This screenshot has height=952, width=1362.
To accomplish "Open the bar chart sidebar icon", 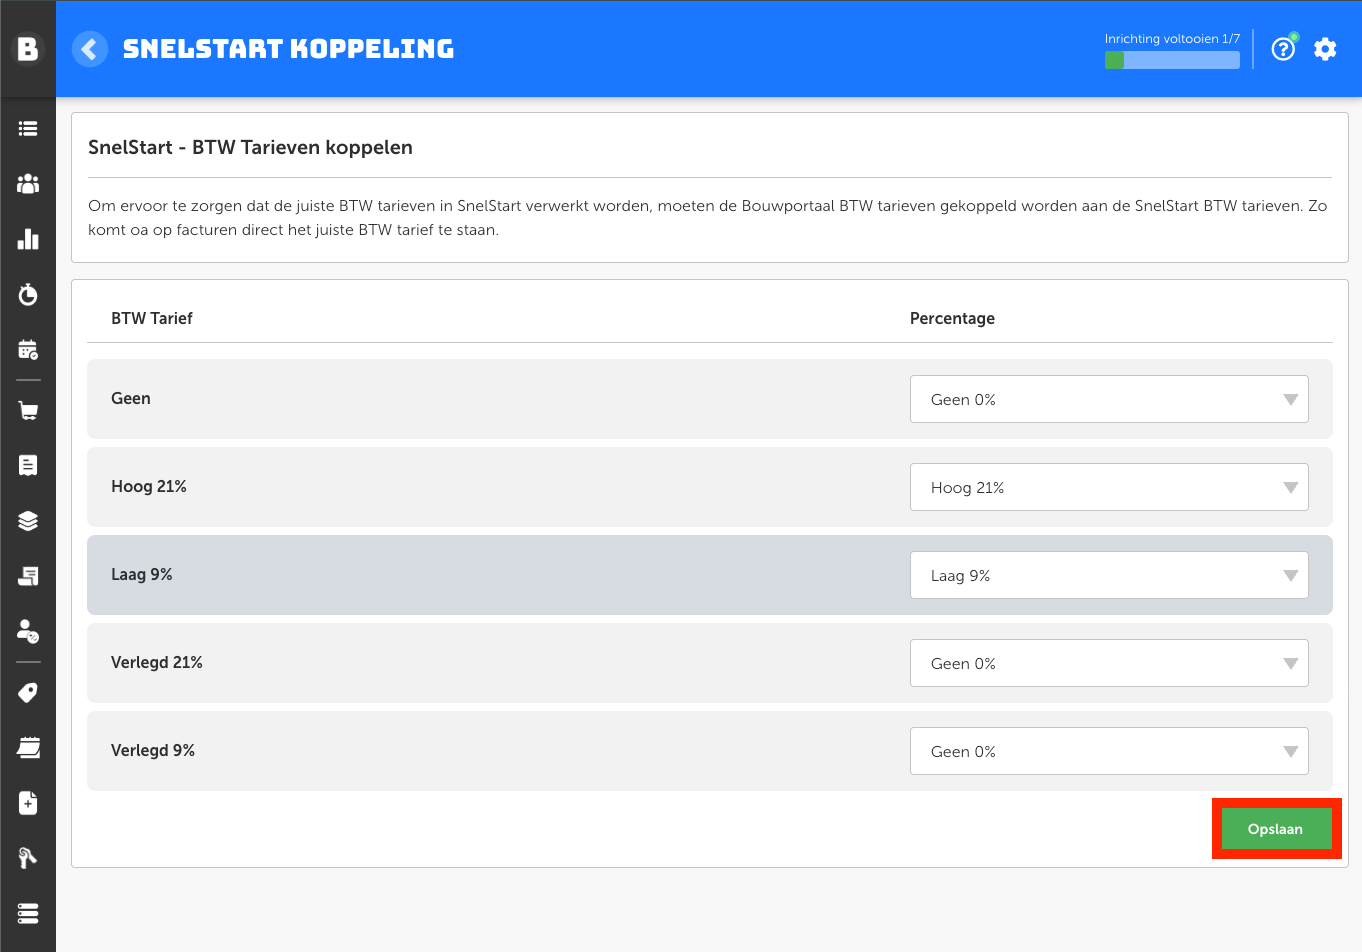I will [x=28, y=239].
